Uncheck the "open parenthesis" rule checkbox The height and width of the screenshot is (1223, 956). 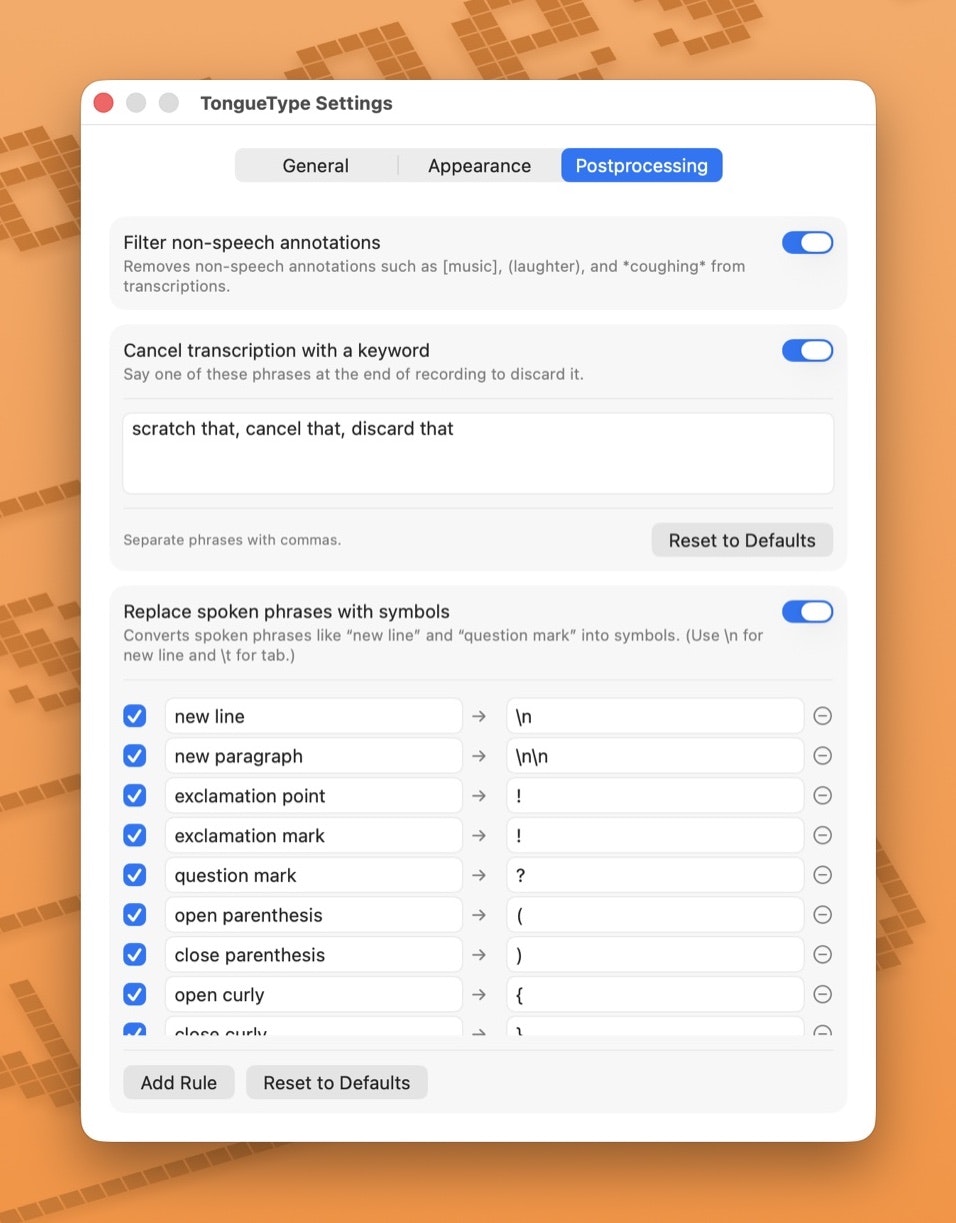pyautogui.click(x=135, y=915)
